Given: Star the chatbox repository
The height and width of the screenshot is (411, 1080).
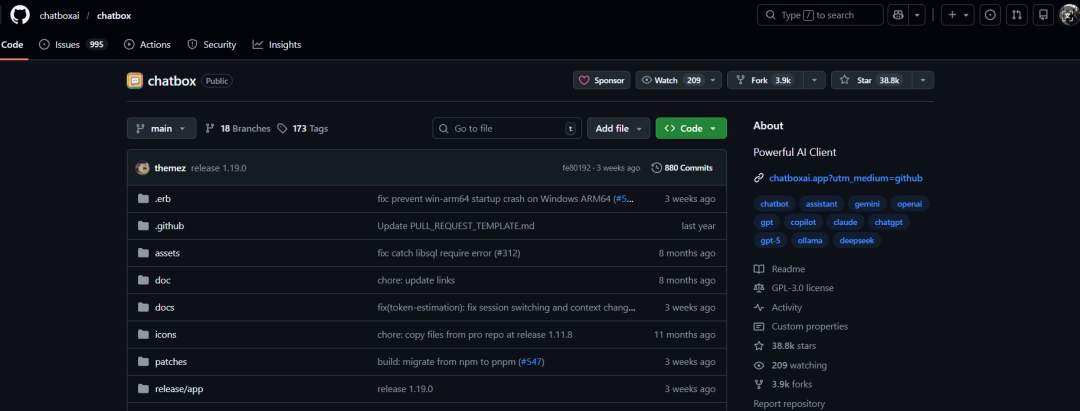Looking at the screenshot, I should click(x=868, y=80).
